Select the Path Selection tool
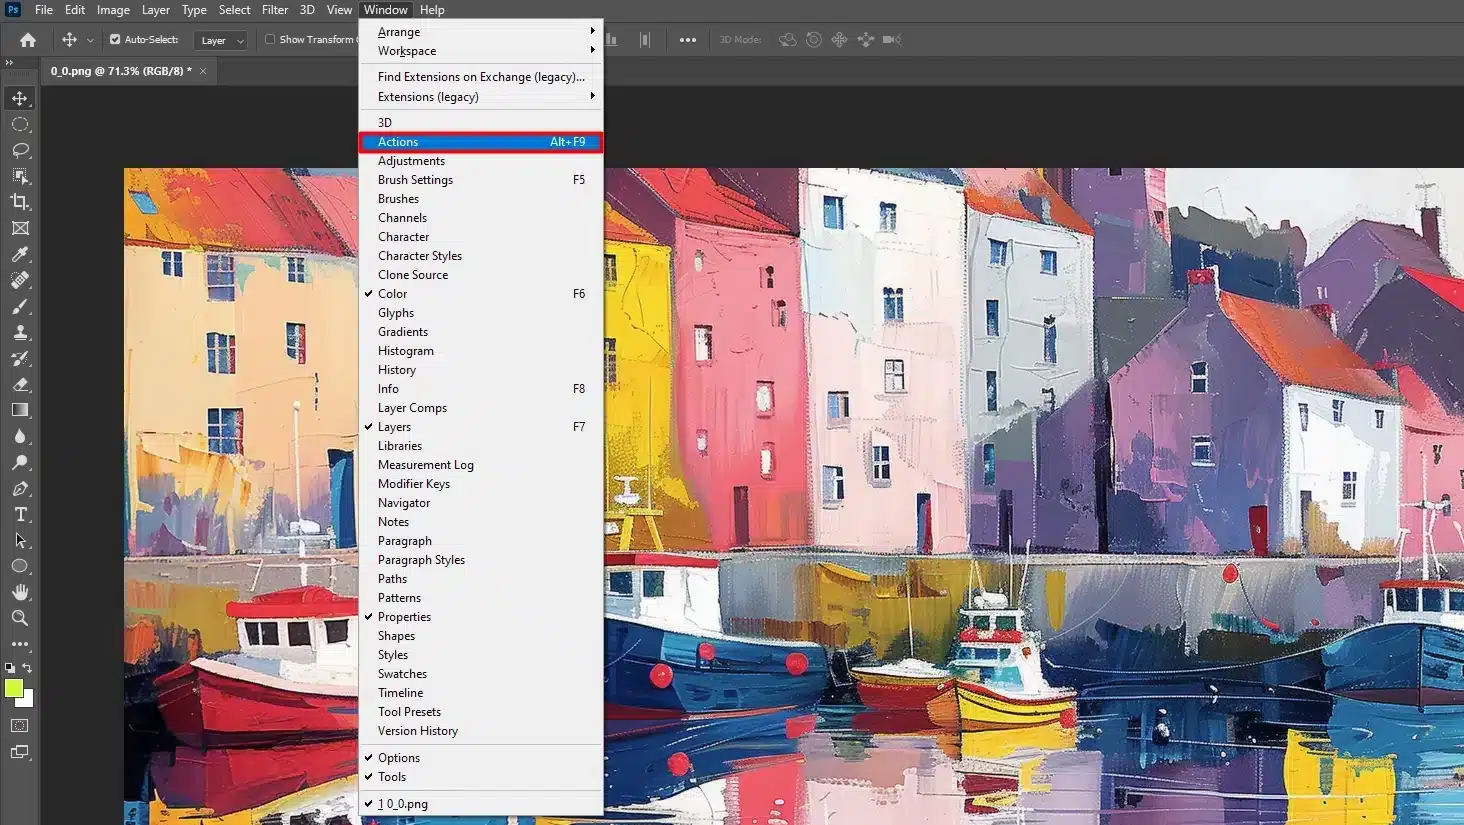 coord(20,540)
